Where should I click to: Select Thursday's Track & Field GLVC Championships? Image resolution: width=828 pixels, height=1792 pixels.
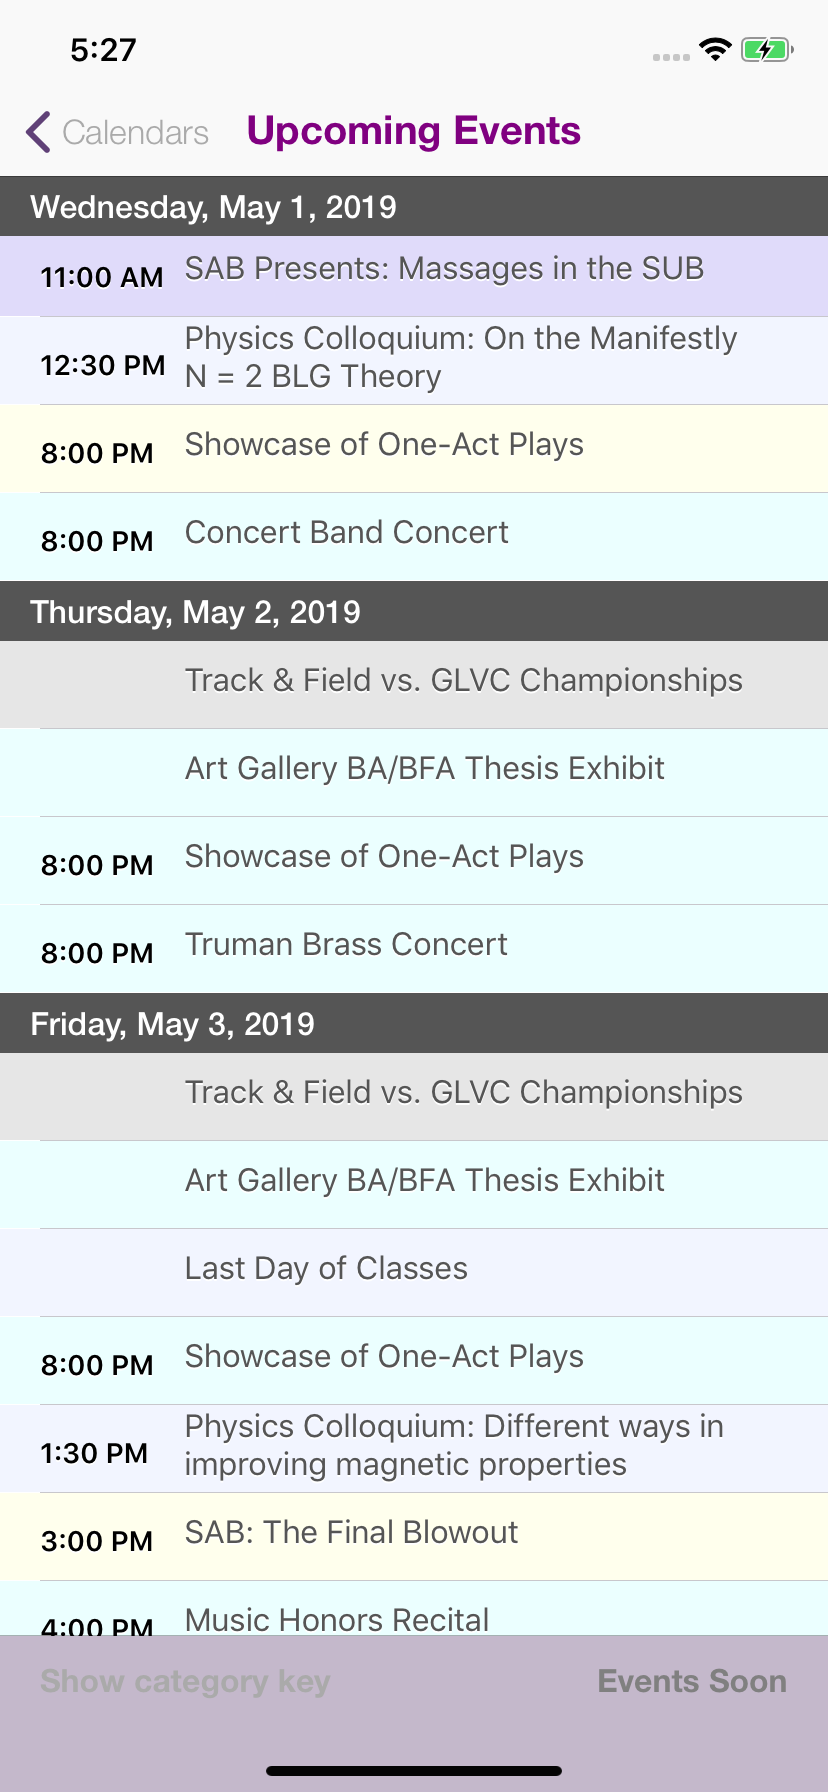point(463,682)
